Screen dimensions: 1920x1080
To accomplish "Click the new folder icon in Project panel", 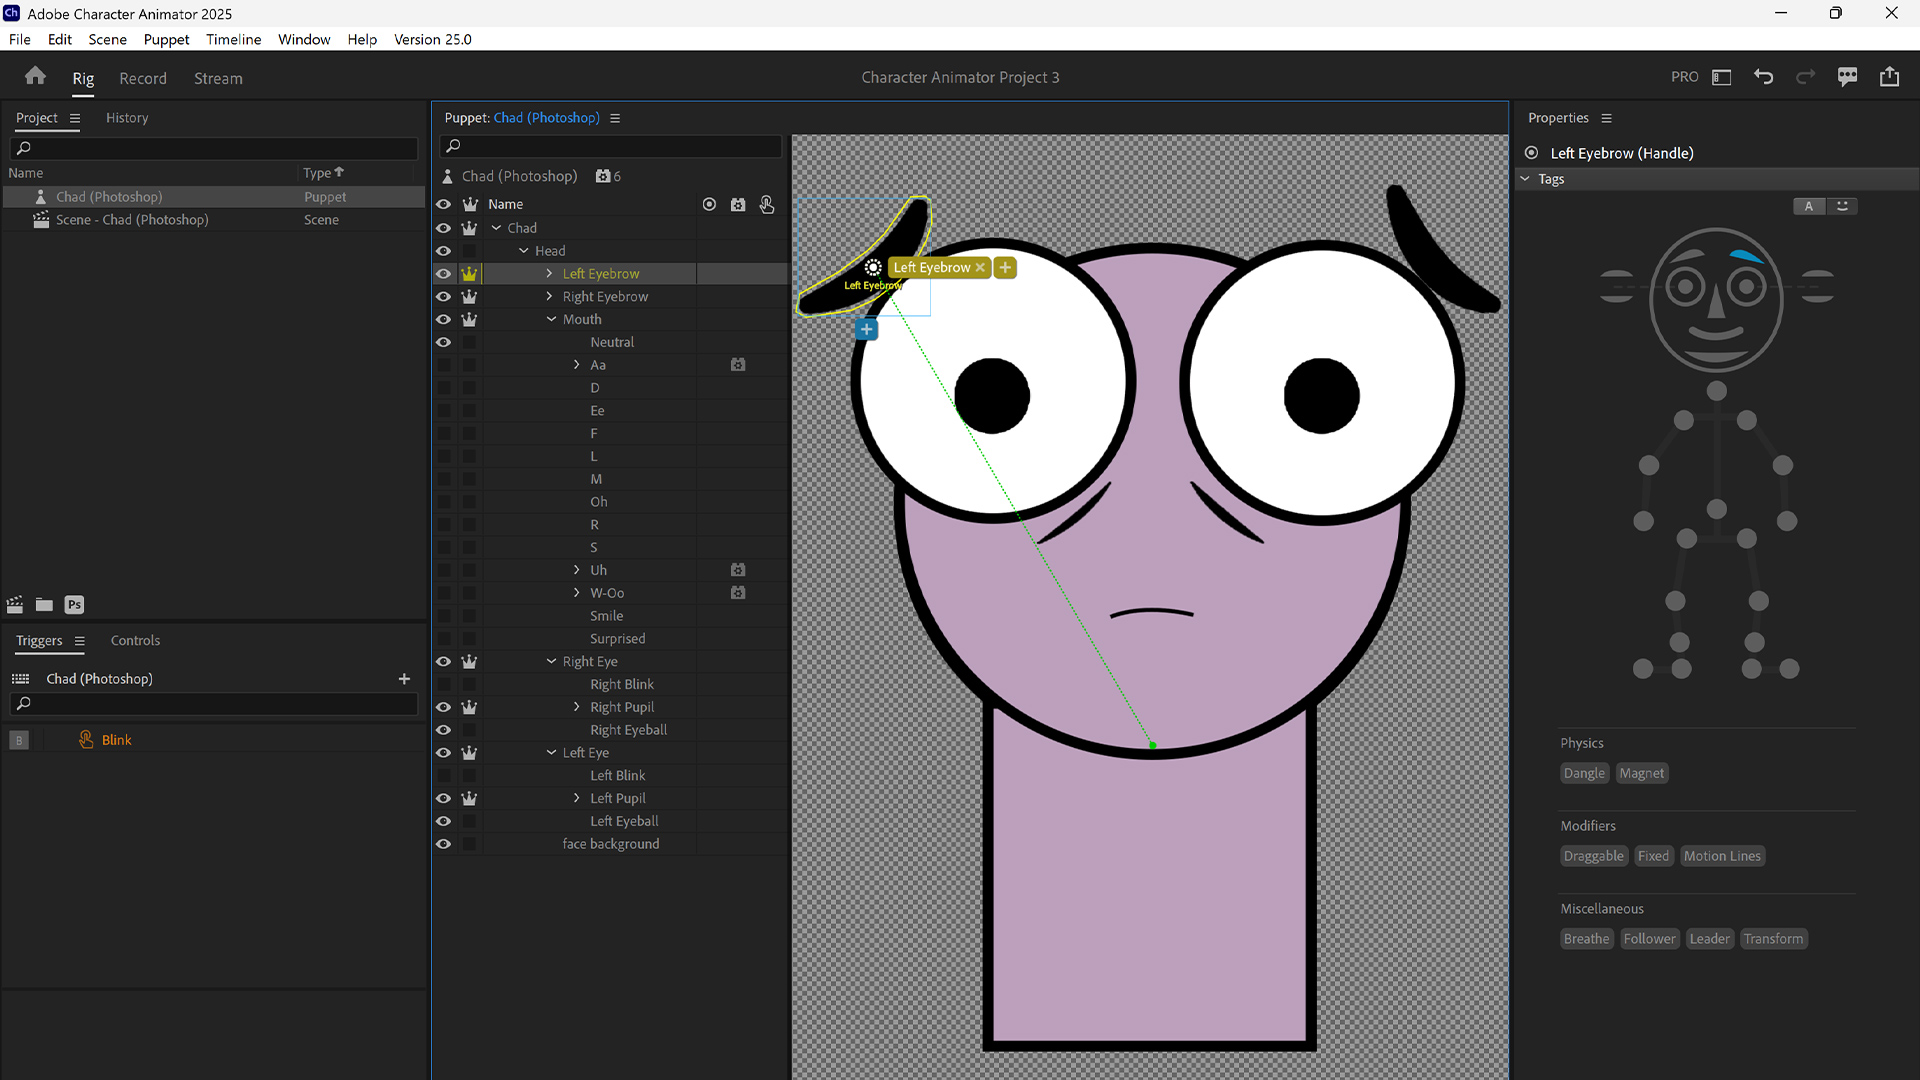I will pos(44,604).
